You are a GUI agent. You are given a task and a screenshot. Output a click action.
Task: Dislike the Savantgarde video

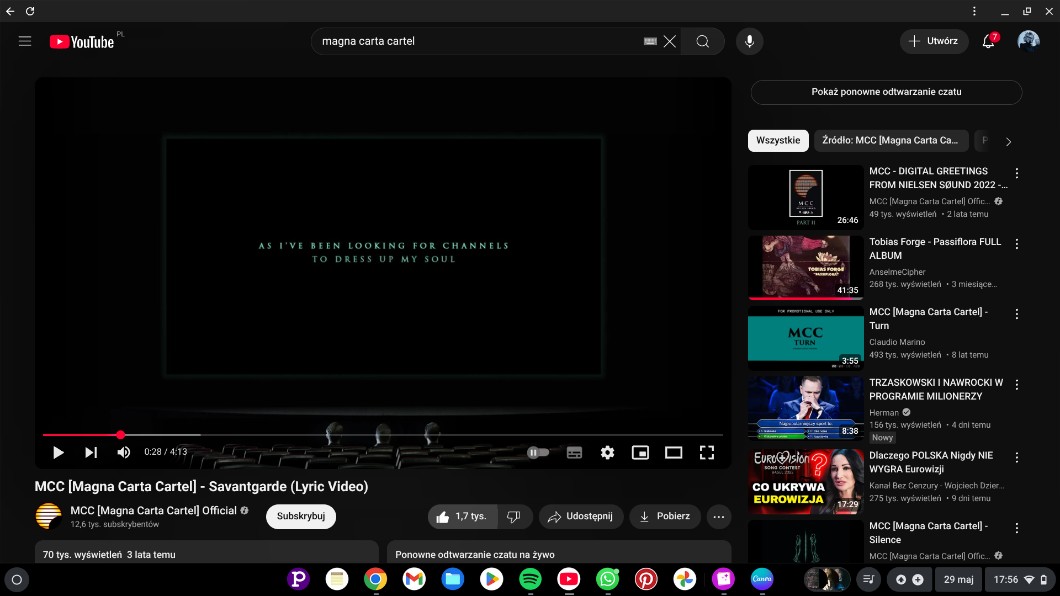(514, 516)
